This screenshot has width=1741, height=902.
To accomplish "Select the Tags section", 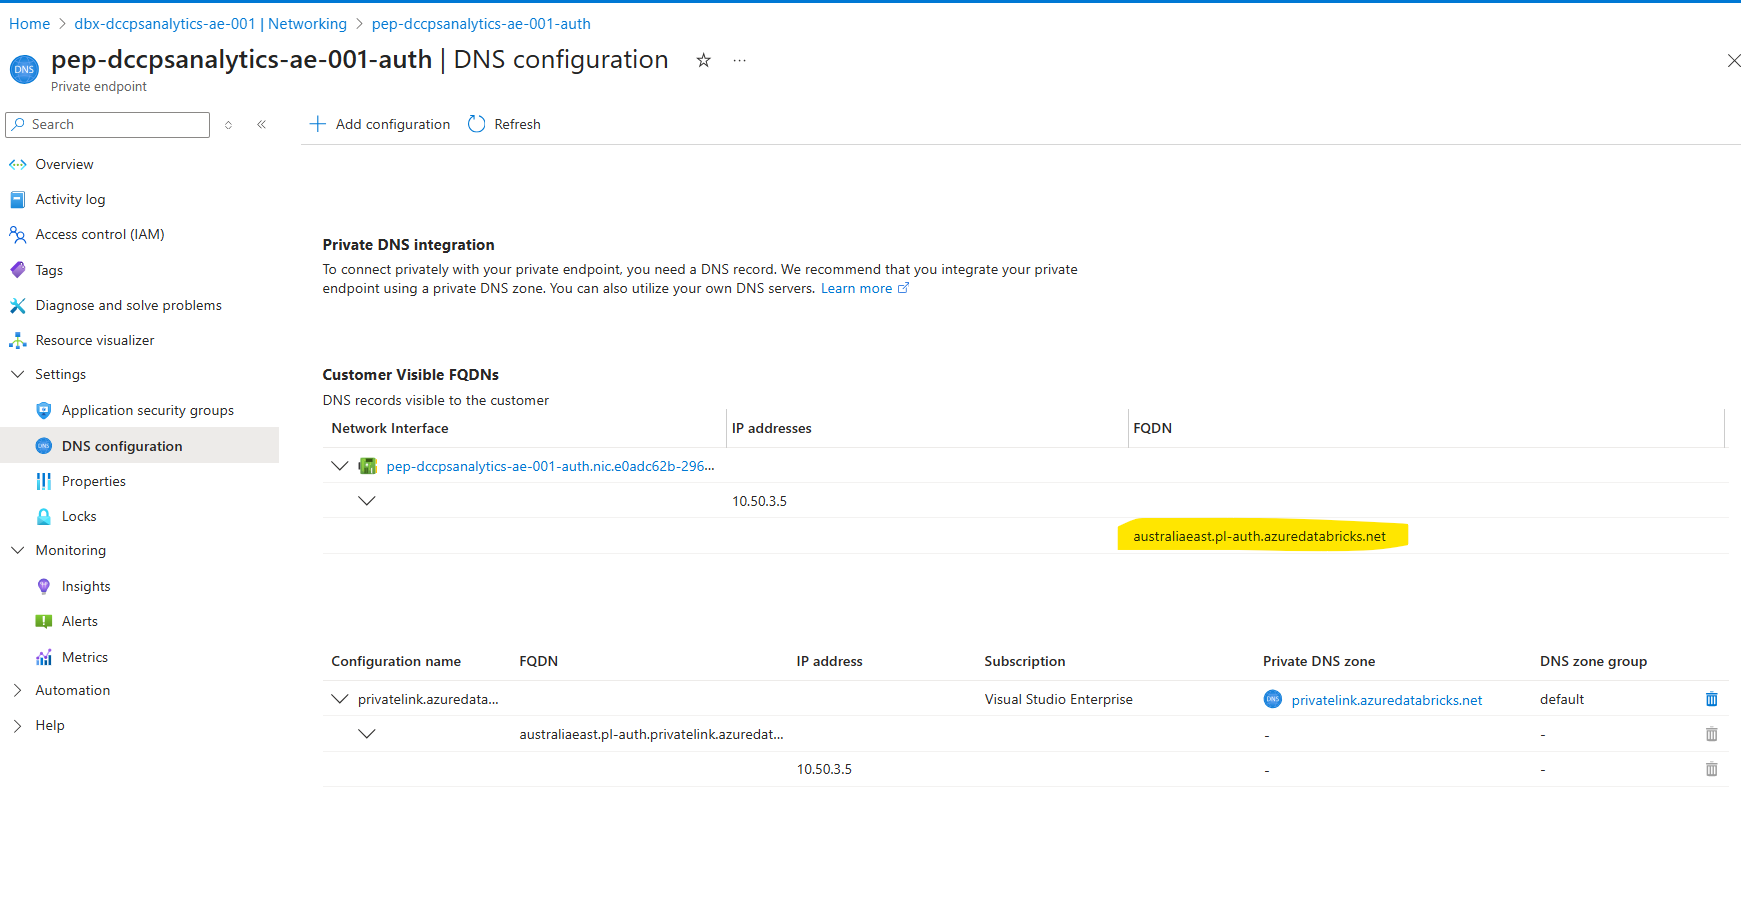I will (x=47, y=269).
